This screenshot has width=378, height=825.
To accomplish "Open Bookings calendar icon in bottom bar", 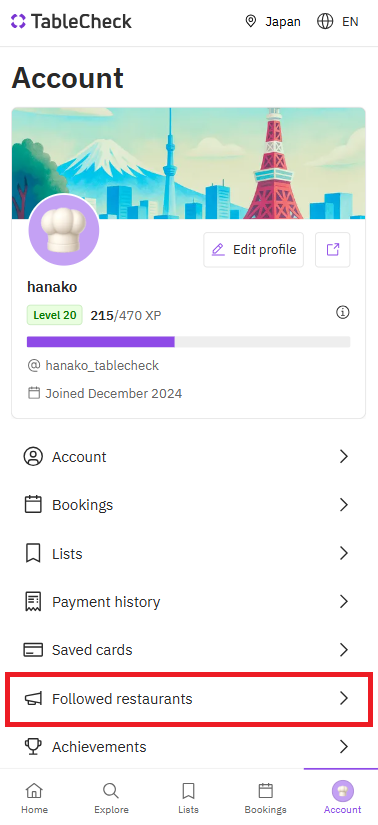I will (x=265, y=791).
